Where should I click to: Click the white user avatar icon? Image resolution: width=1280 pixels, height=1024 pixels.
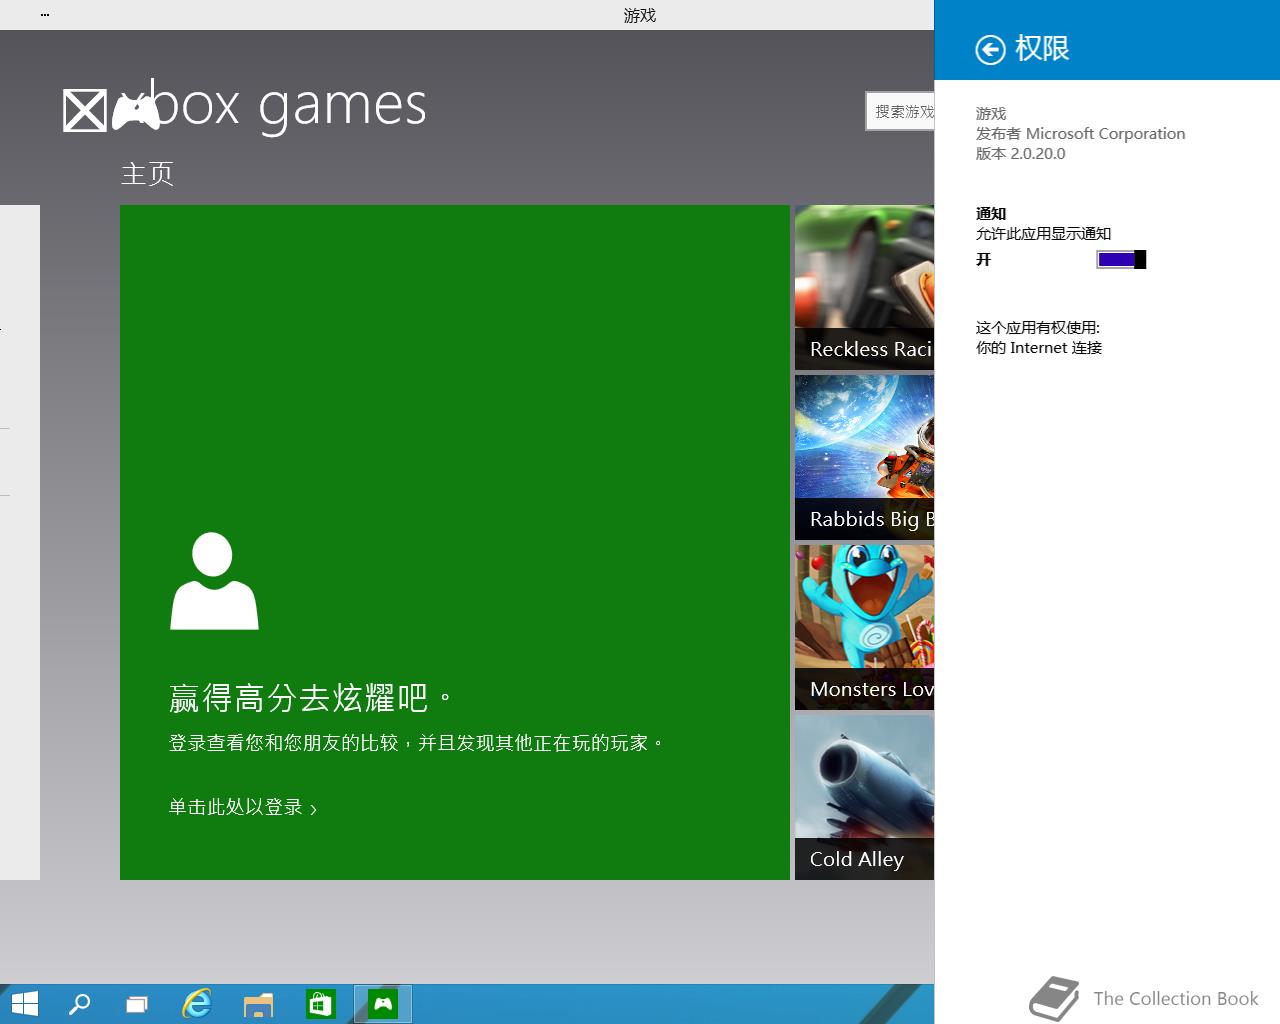click(x=214, y=581)
